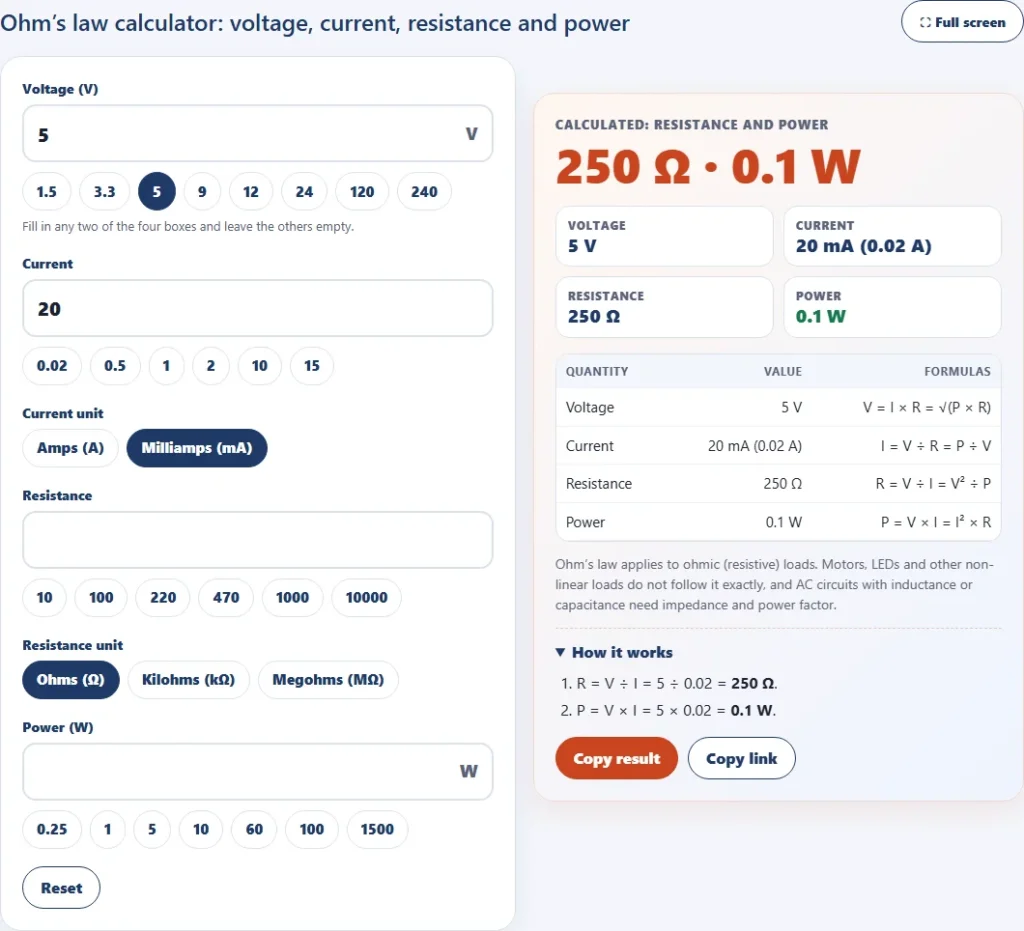Choose the 9 volt preset chip

click(x=202, y=191)
